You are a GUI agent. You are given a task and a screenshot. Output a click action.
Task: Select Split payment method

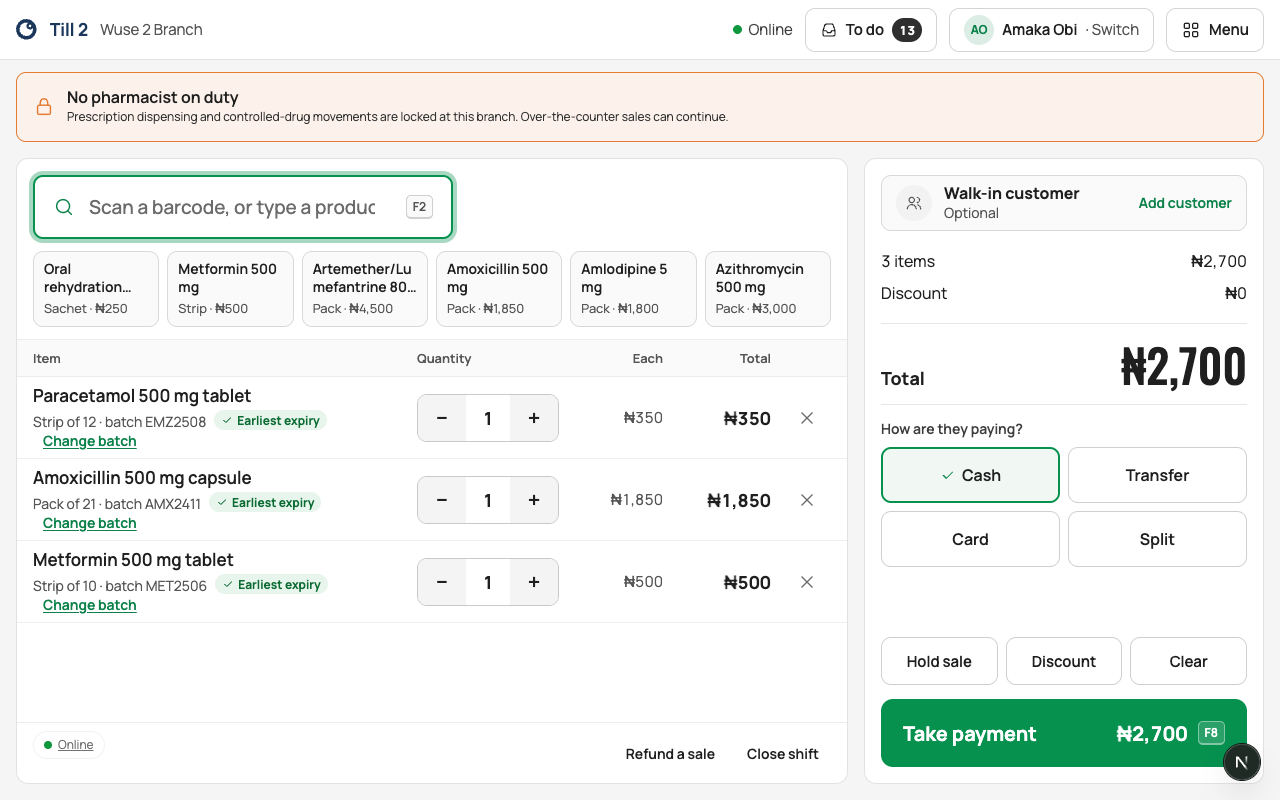(1157, 539)
